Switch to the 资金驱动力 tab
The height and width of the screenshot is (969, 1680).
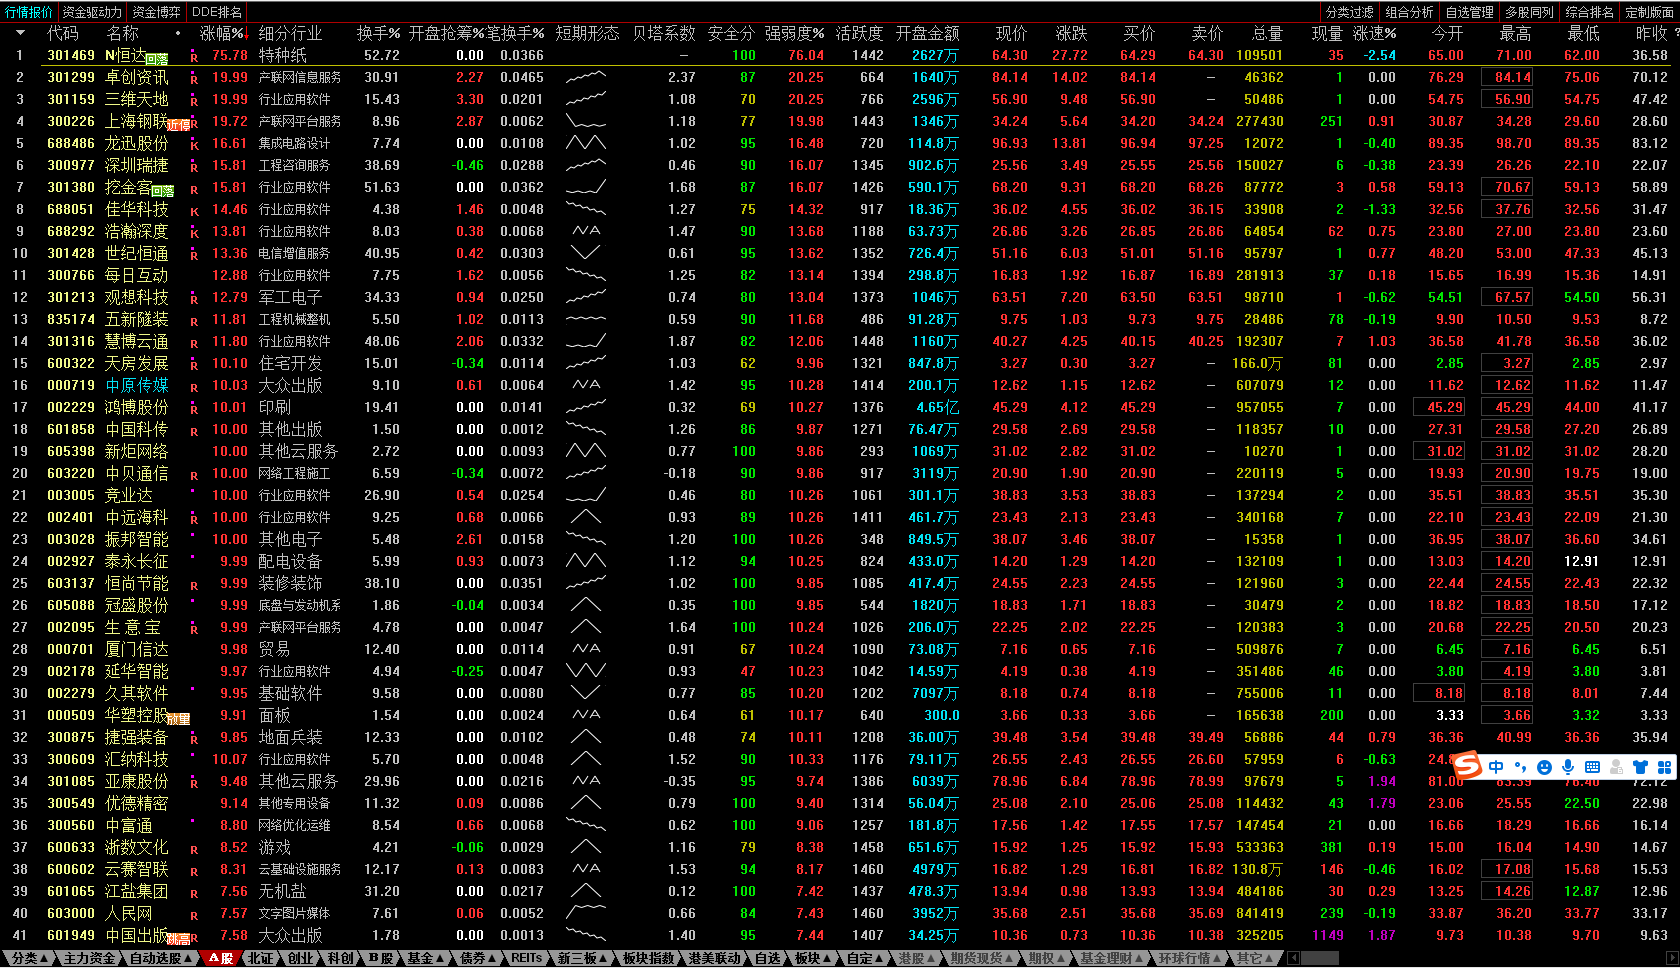click(x=91, y=12)
